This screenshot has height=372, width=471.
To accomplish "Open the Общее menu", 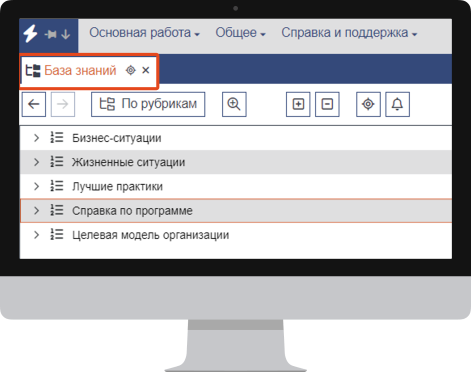I will pyautogui.click(x=240, y=33).
